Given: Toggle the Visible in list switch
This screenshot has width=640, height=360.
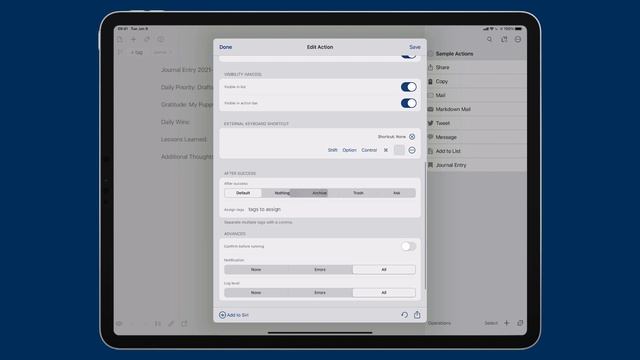Looking at the screenshot, I should [409, 87].
